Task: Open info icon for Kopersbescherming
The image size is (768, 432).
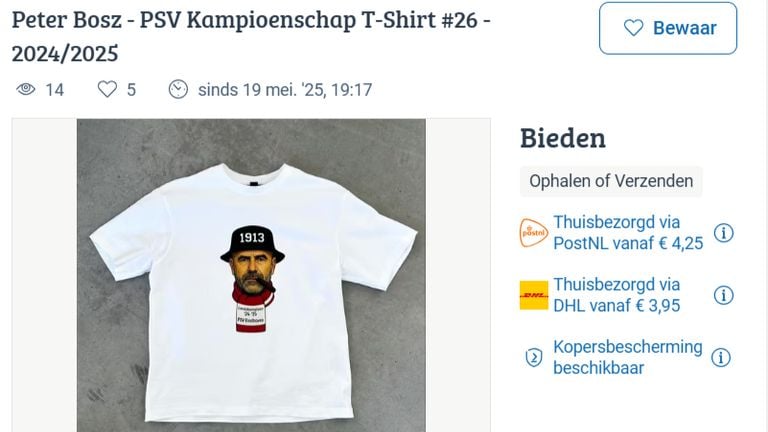Action: (x=720, y=358)
